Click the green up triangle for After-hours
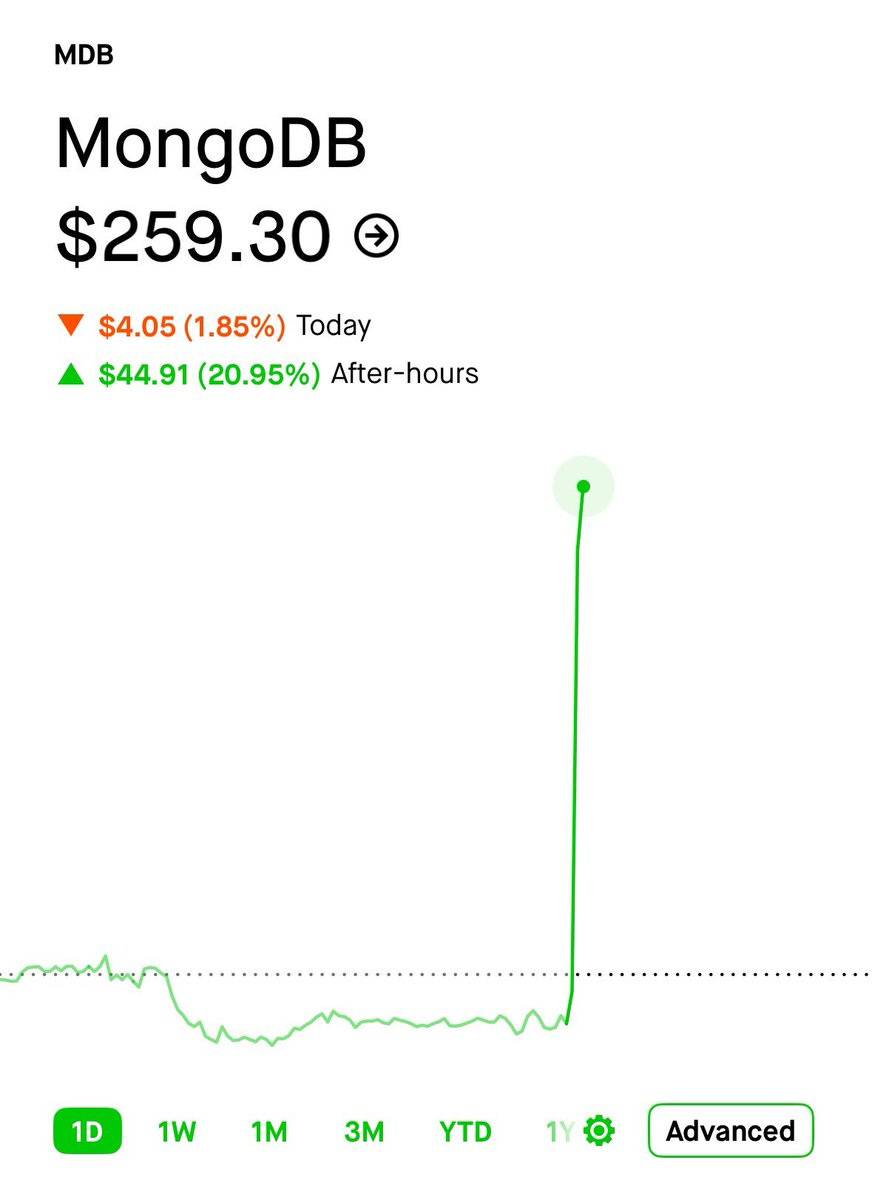Image resolution: width=872 pixels, height=1200 pixels. coord(70,375)
